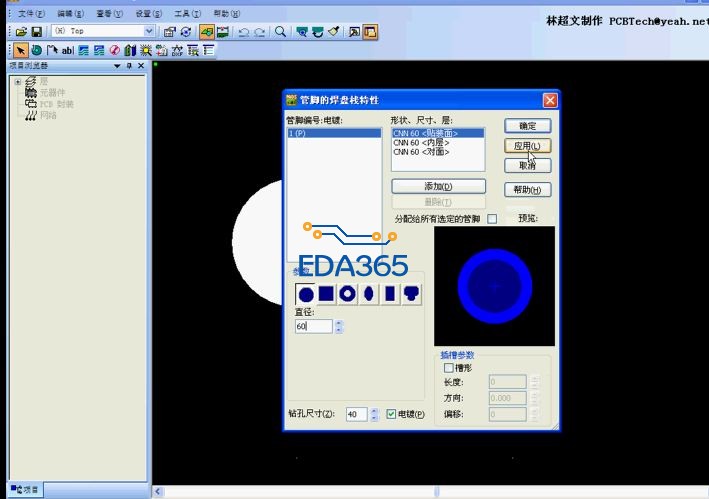
Task: Open the Top layer dropdown
Action: pyautogui.click(x=149, y=31)
